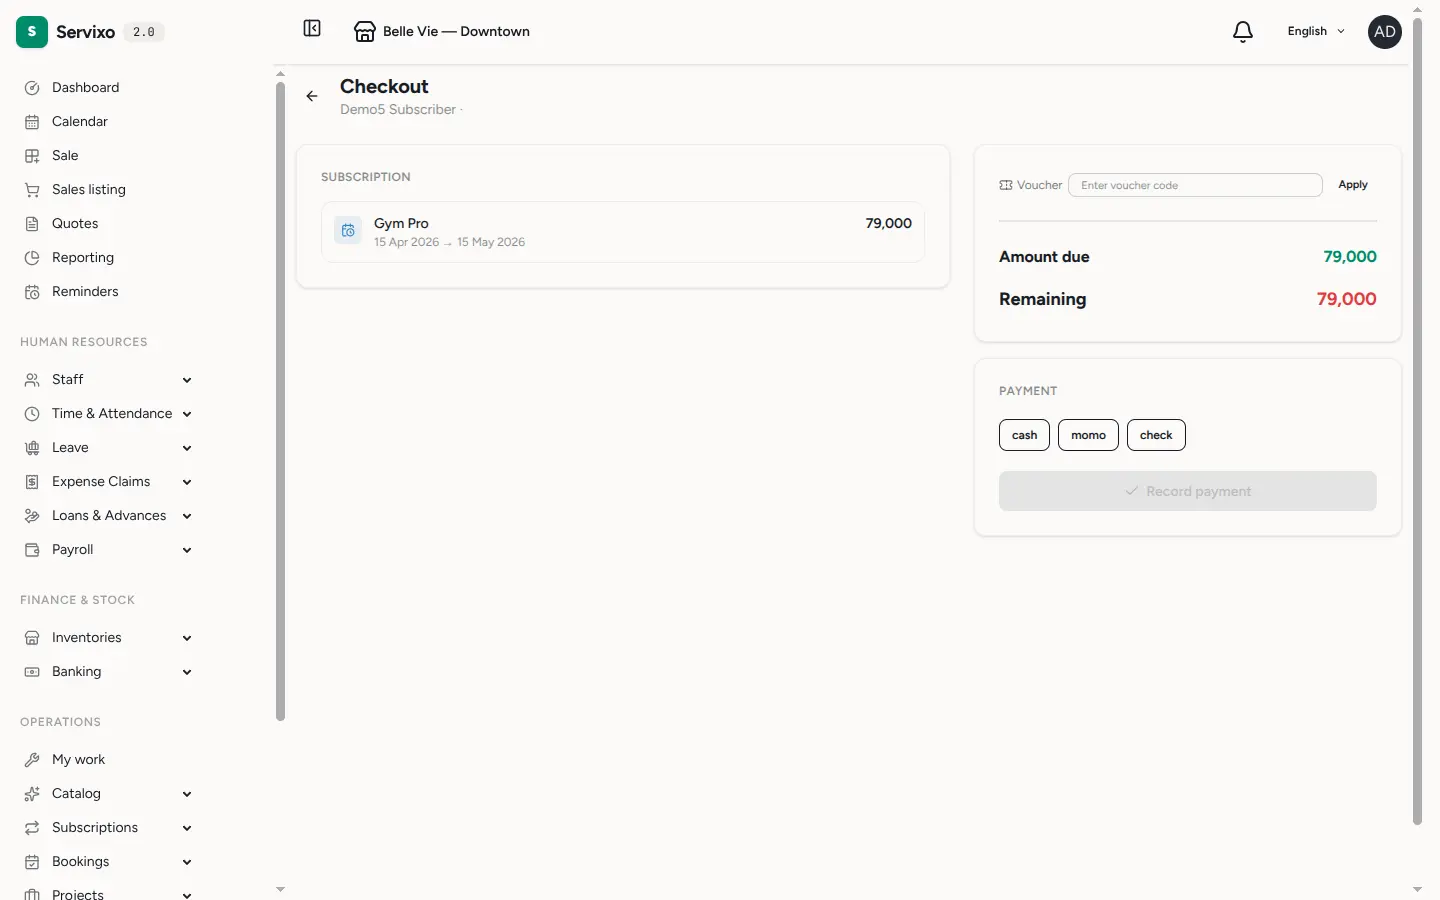Screen dimensions: 1440x900
Task: Click the Sales listing cart icon
Action: coord(32,190)
